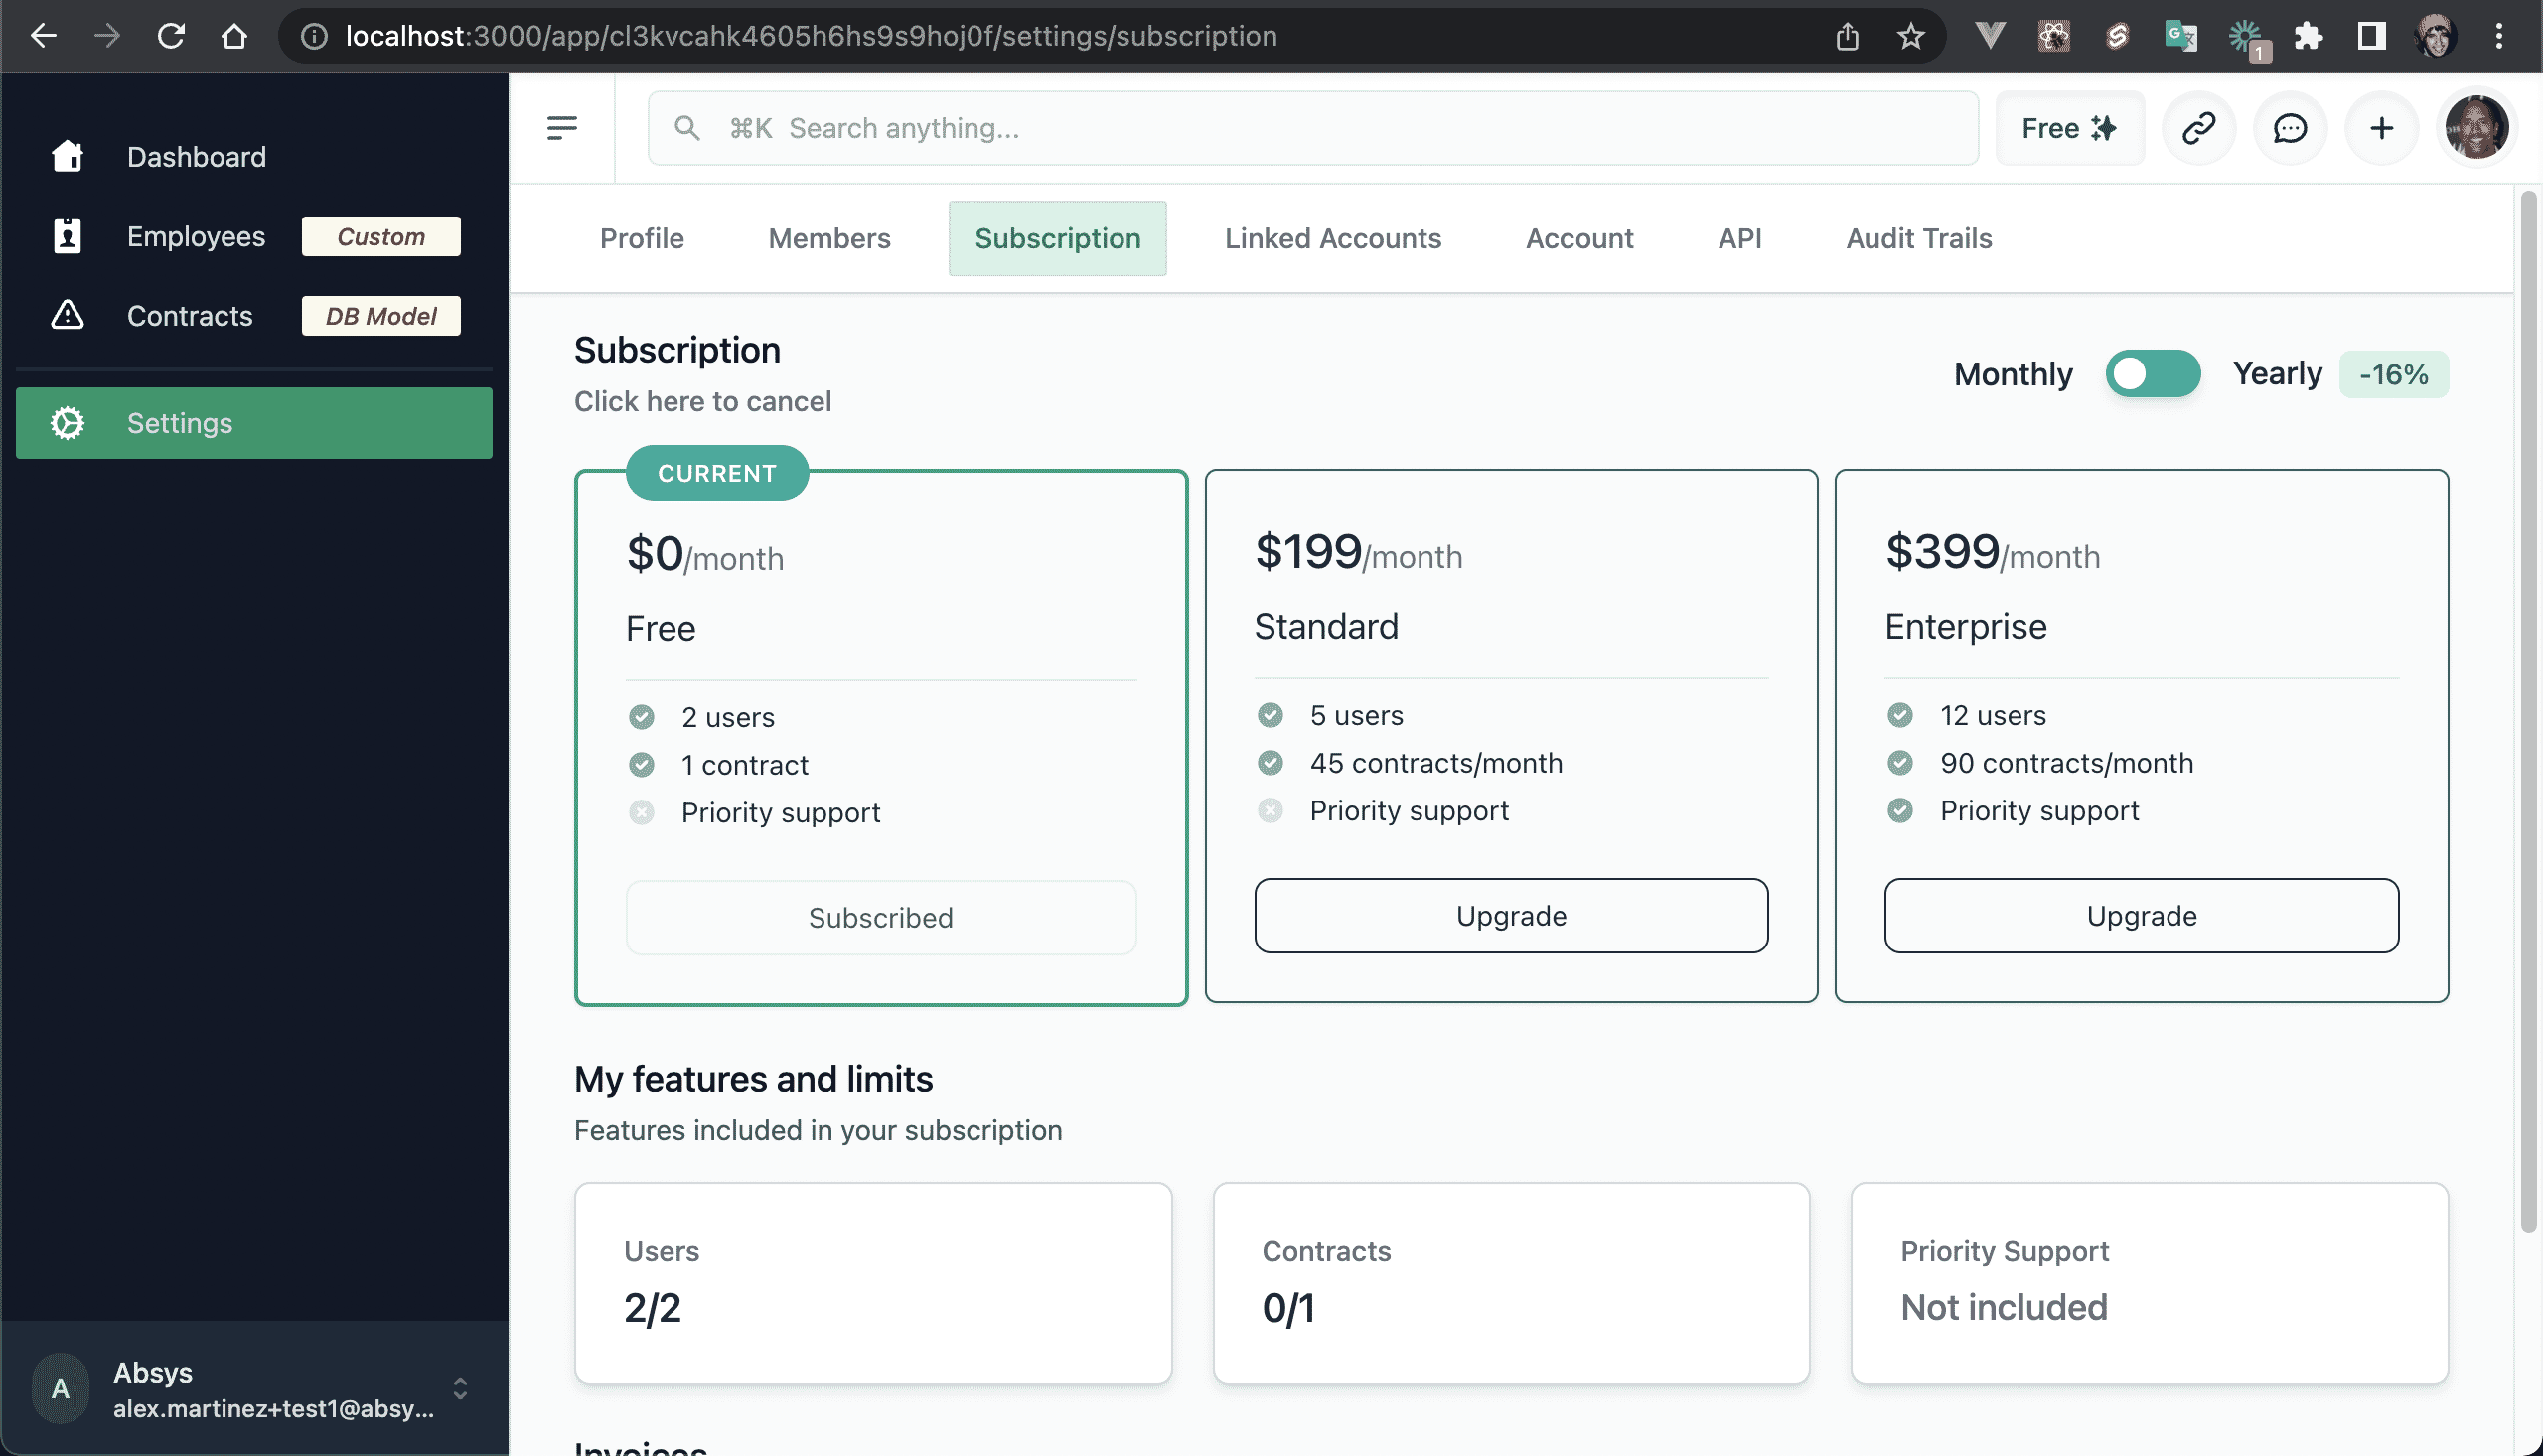Upgrade to the Enterprise $399 plan
This screenshot has height=1456, width=2543.
coord(2141,915)
